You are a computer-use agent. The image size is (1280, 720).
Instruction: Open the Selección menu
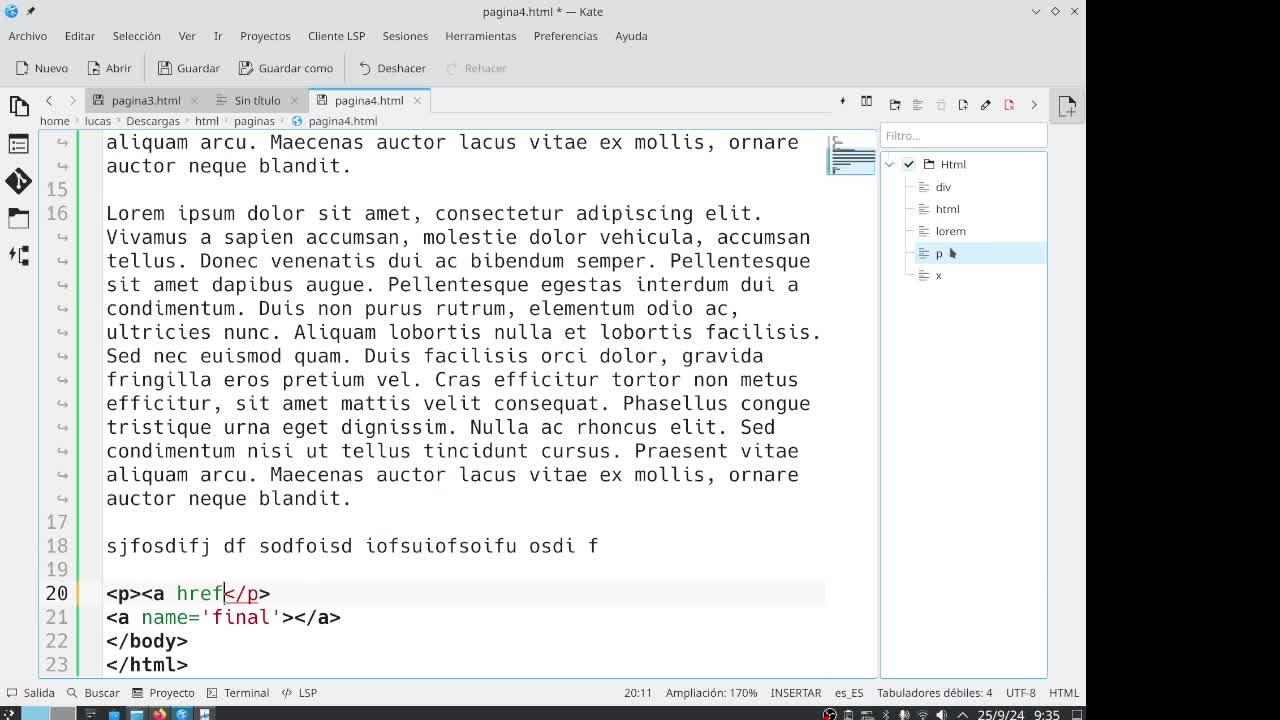point(137,36)
